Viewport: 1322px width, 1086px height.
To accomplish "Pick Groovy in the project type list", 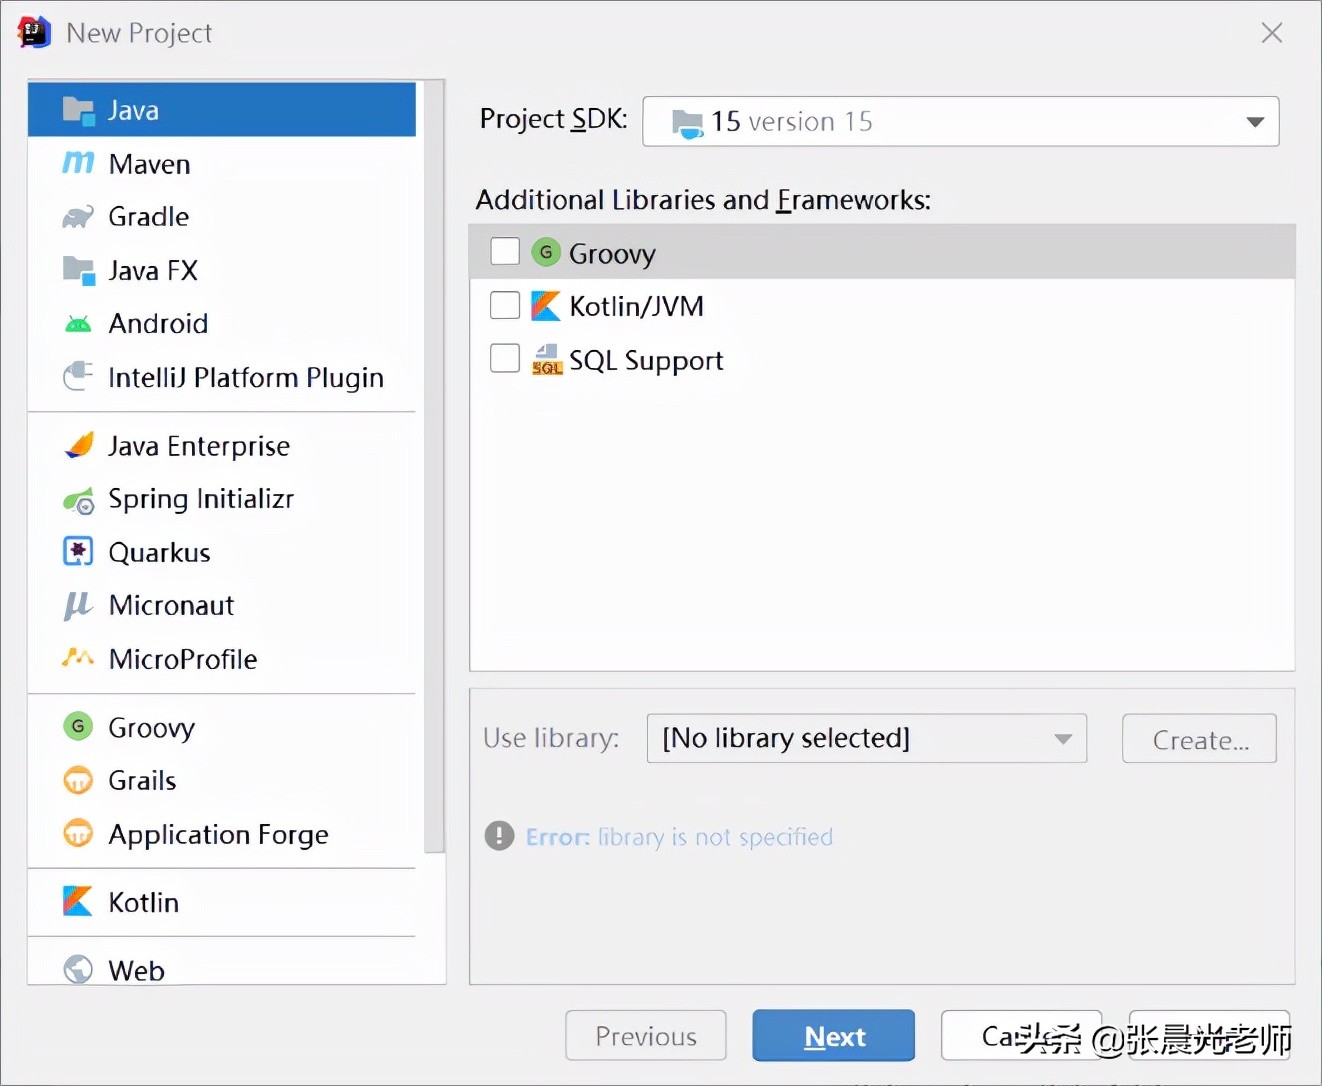I will [222, 727].
